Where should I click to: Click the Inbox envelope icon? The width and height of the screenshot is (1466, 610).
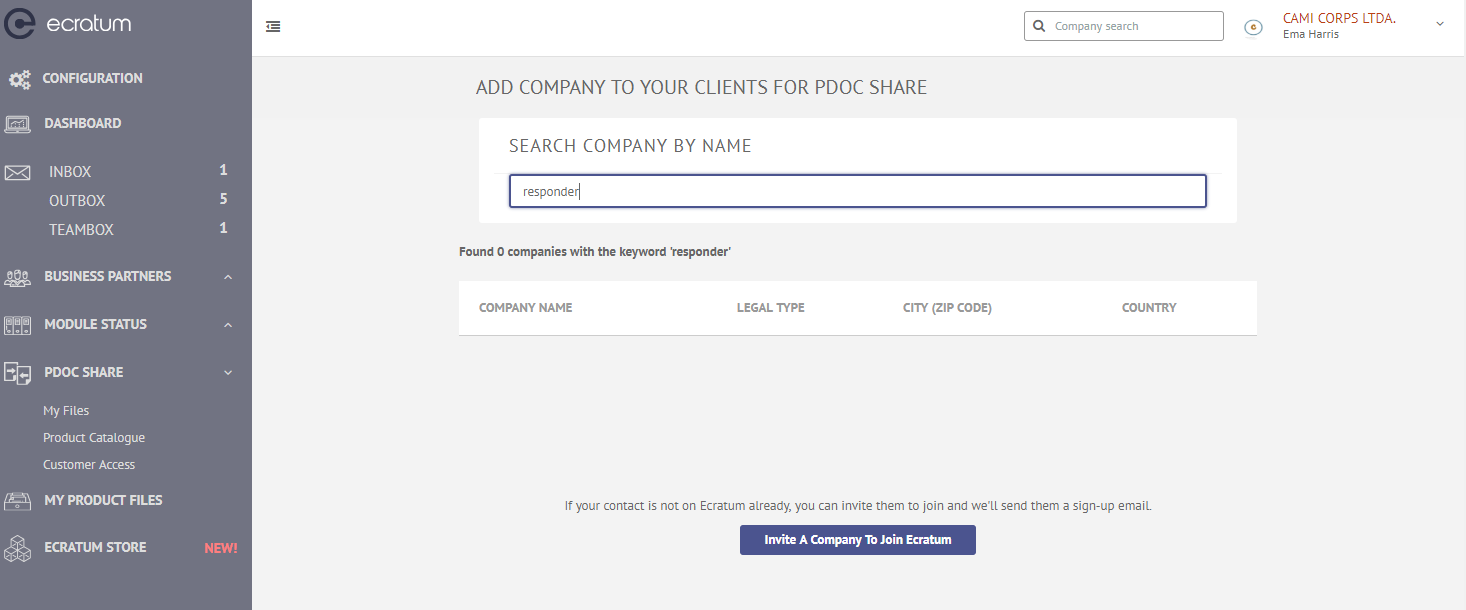point(18,173)
